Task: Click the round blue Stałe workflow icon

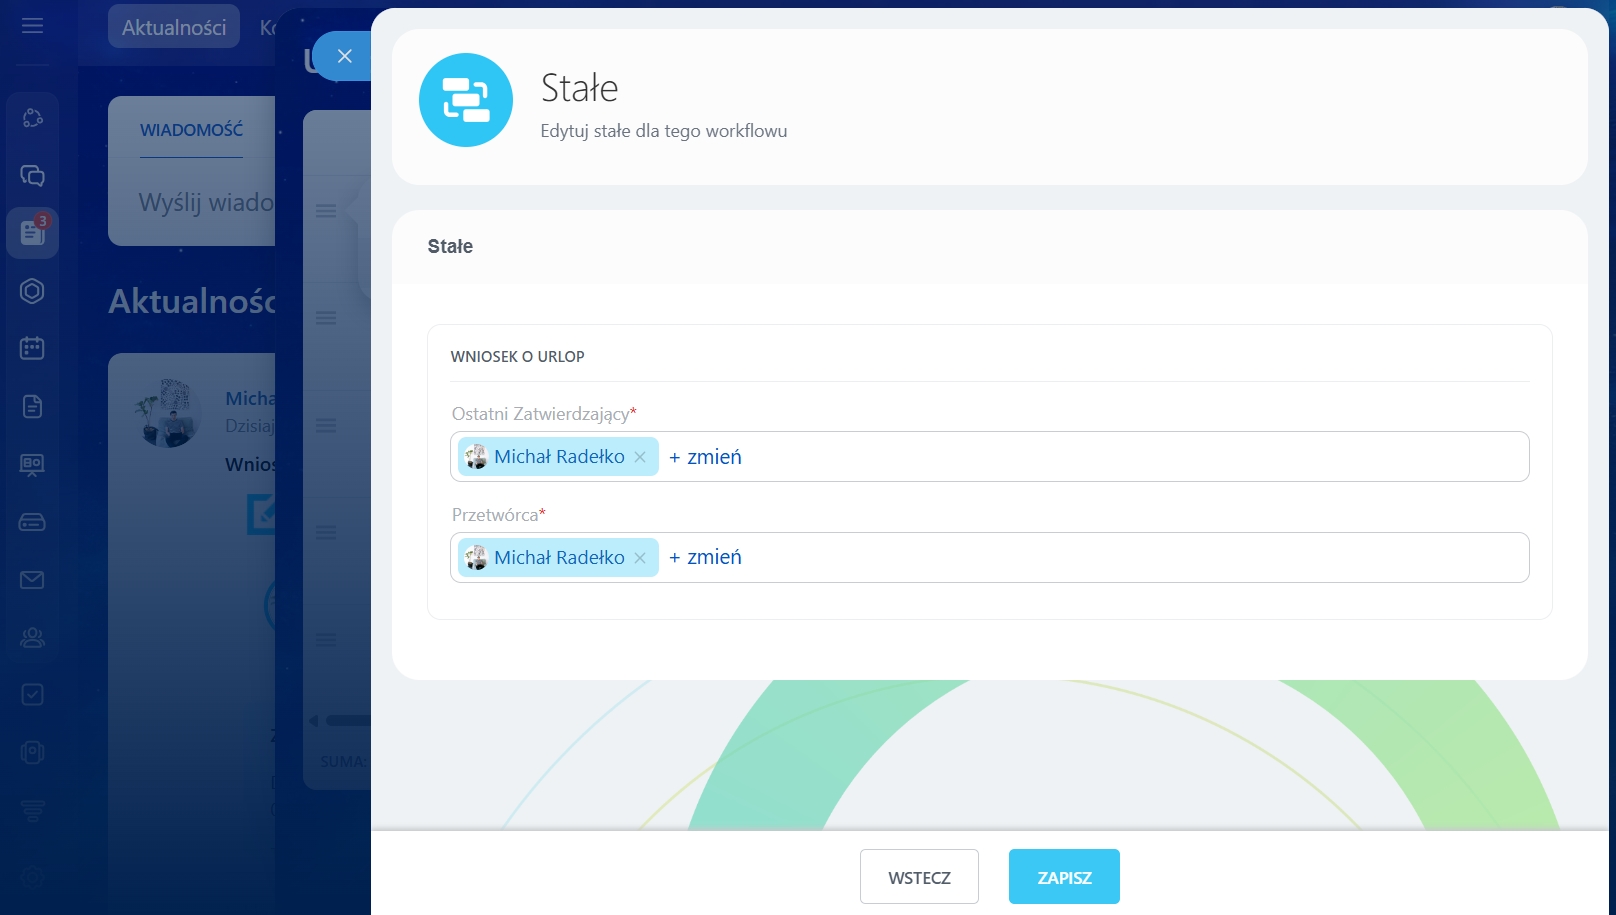Action: pos(466,100)
